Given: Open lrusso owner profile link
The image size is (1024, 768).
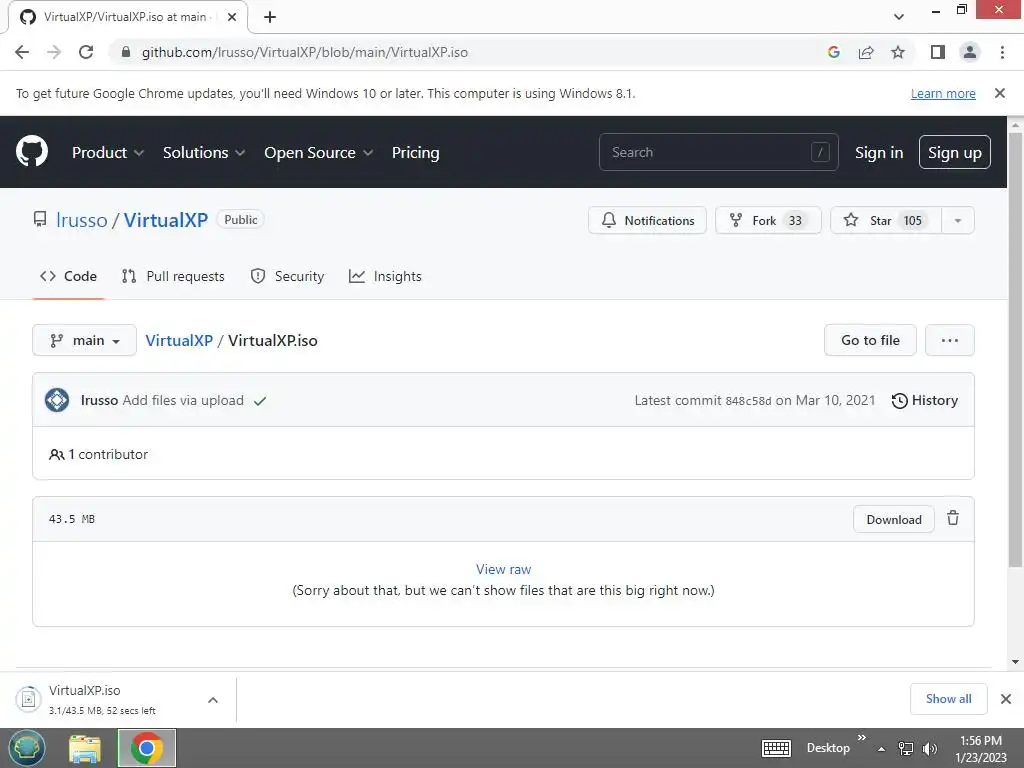Looking at the screenshot, I should point(82,220).
